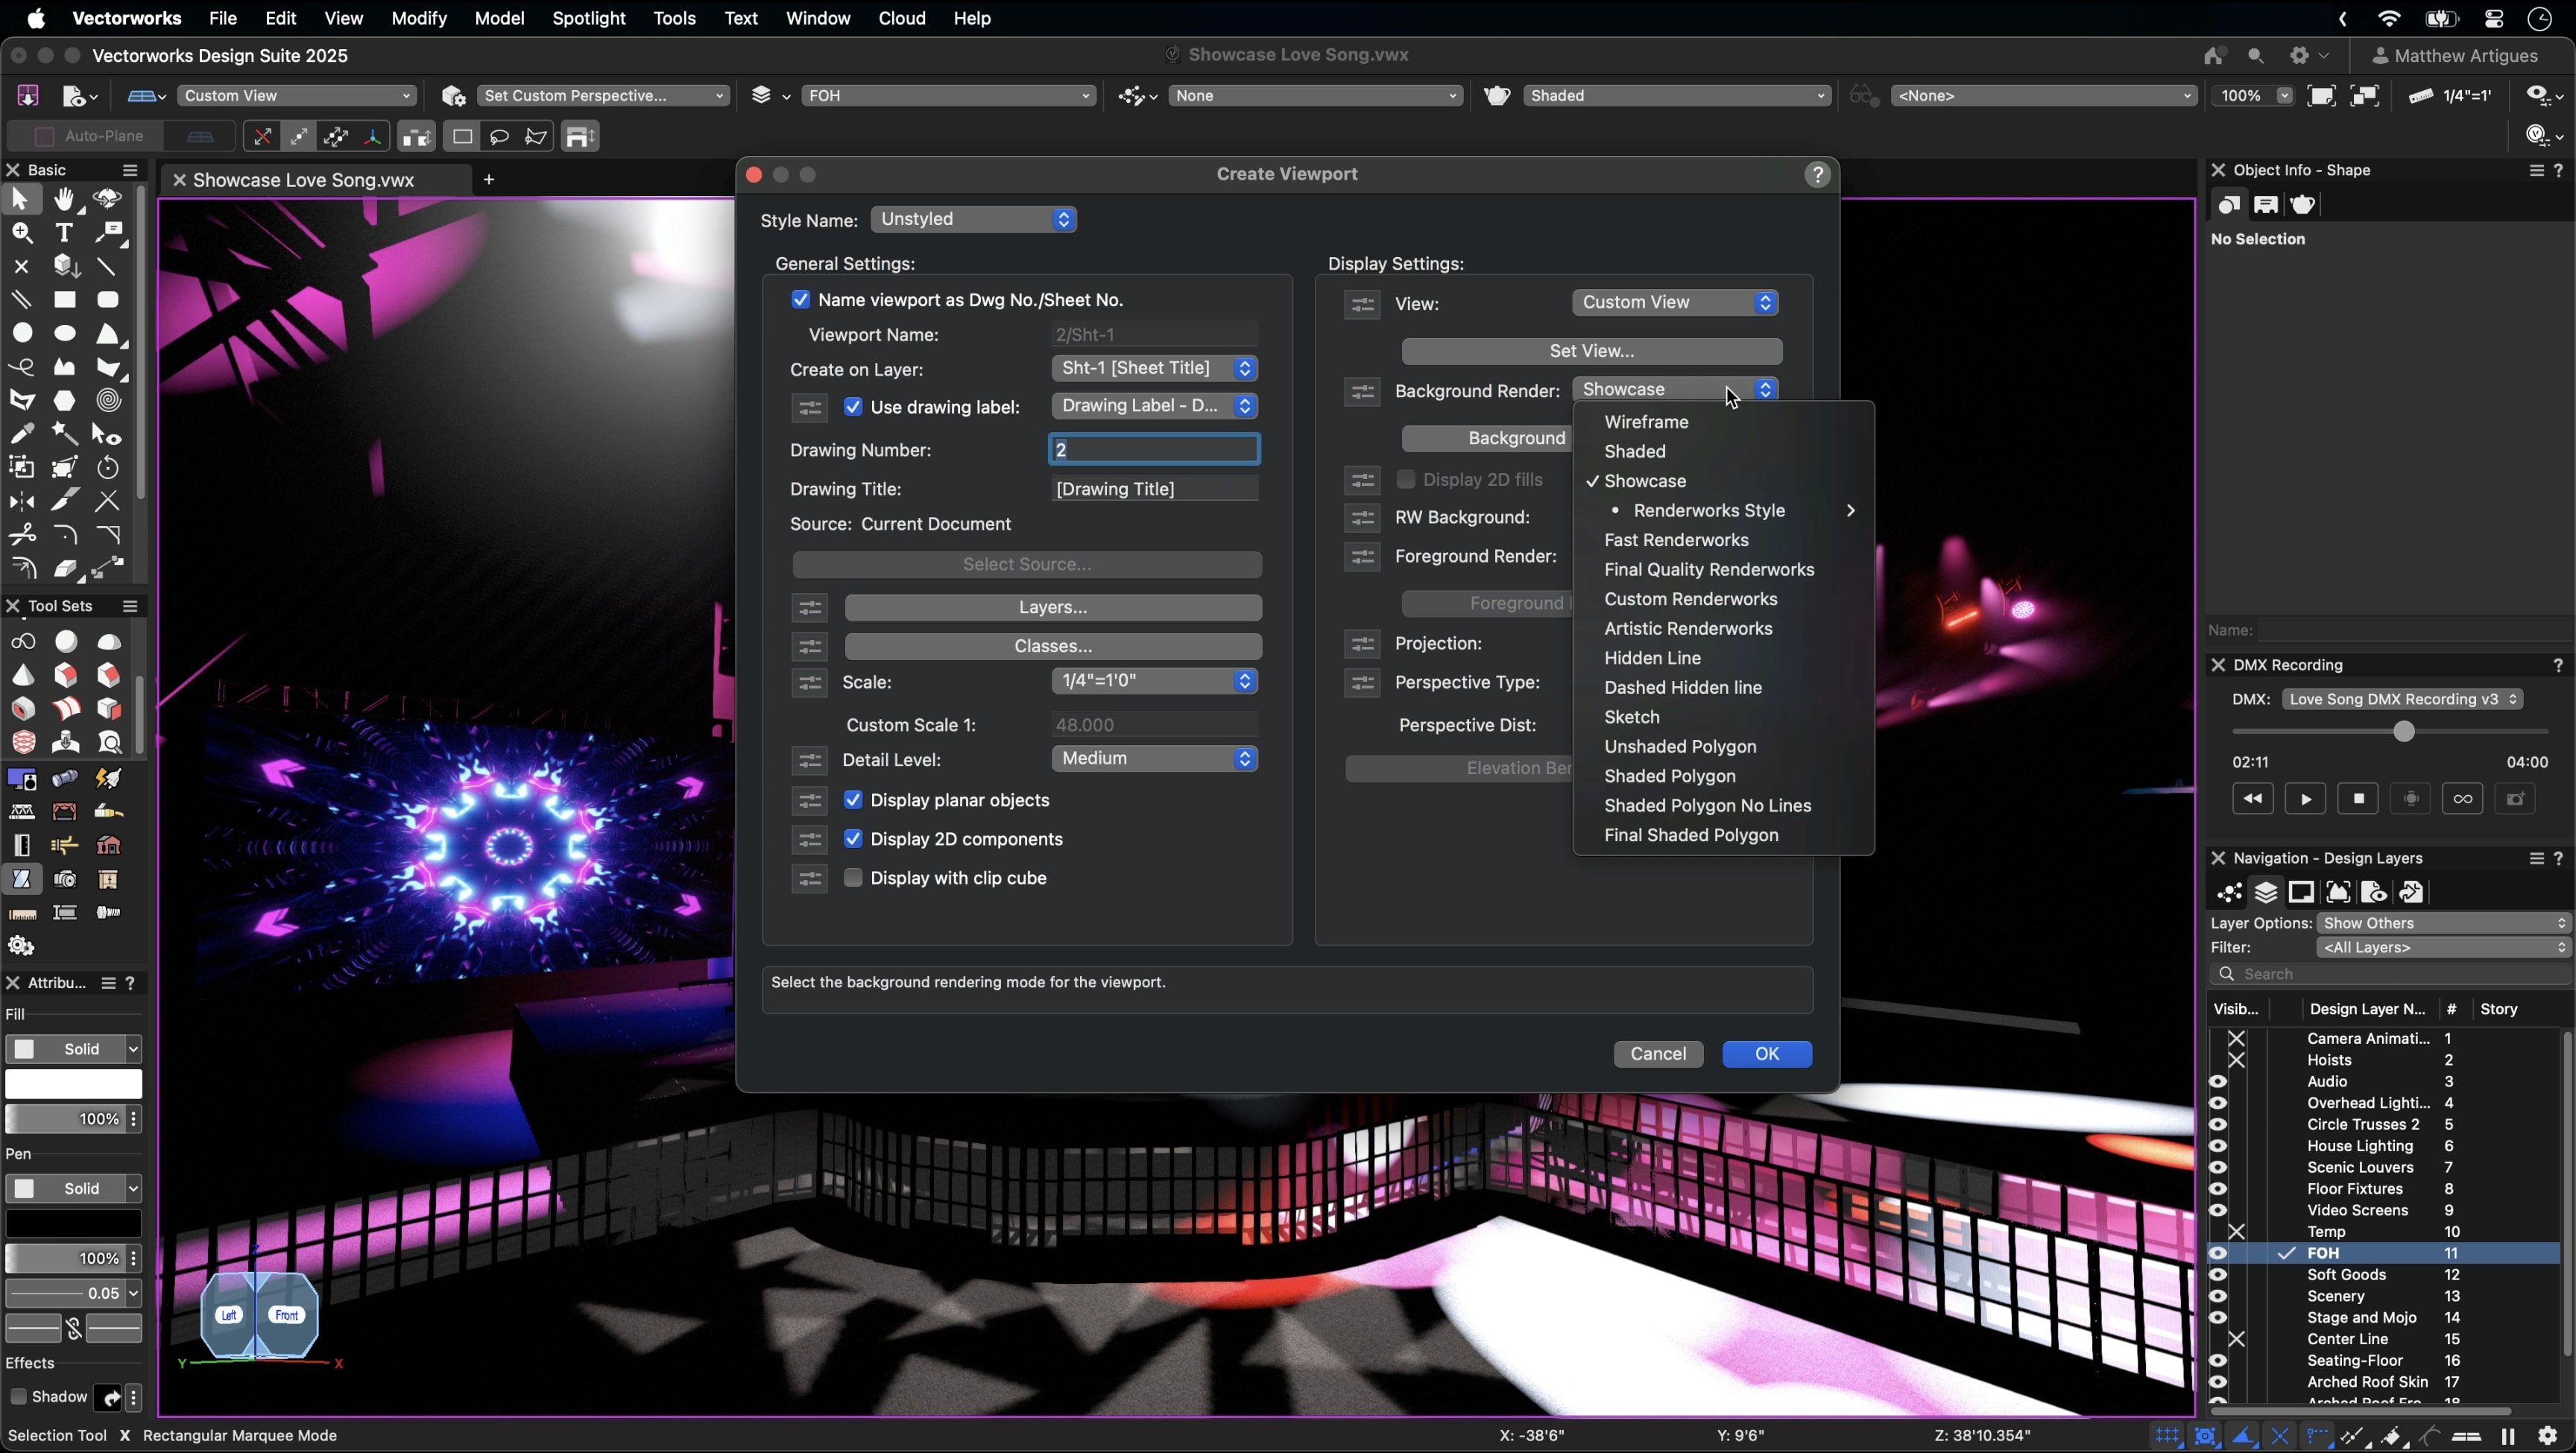Open the Detail Level dropdown
The width and height of the screenshot is (2576, 1453).
[1154, 759]
